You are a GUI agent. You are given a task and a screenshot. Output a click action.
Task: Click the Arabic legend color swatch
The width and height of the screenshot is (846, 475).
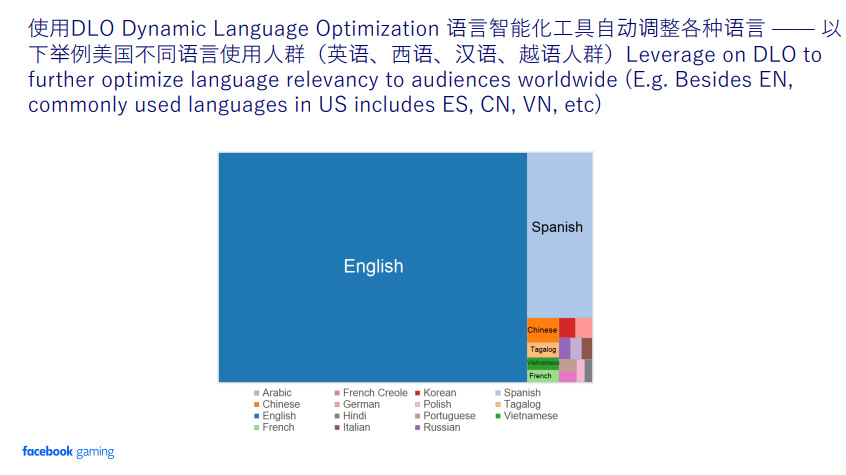pyautogui.click(x=256, y=393)
